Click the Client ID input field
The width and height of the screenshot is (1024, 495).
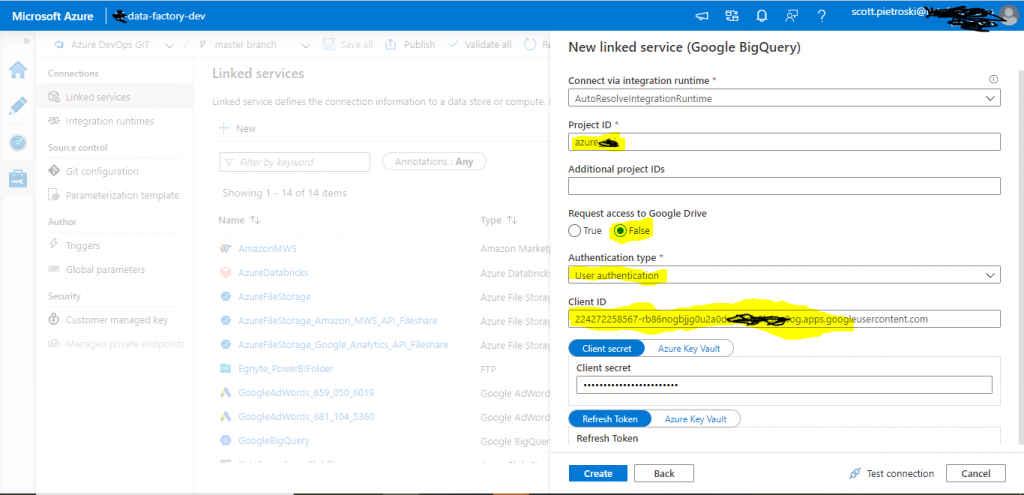click(x=784, y=319)
